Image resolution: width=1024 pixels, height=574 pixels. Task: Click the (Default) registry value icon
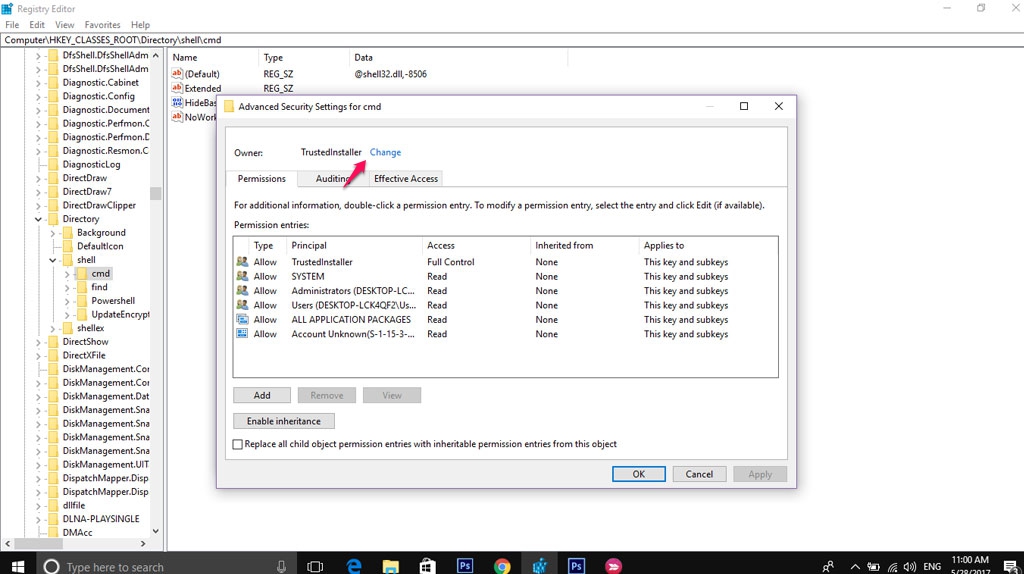point(178,74)
